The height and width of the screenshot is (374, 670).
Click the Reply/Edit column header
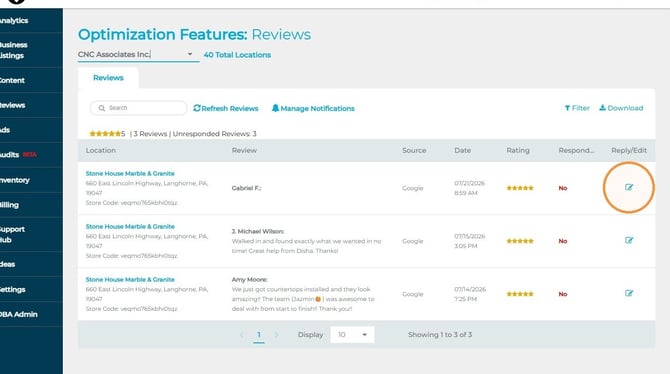coord(629,150)
